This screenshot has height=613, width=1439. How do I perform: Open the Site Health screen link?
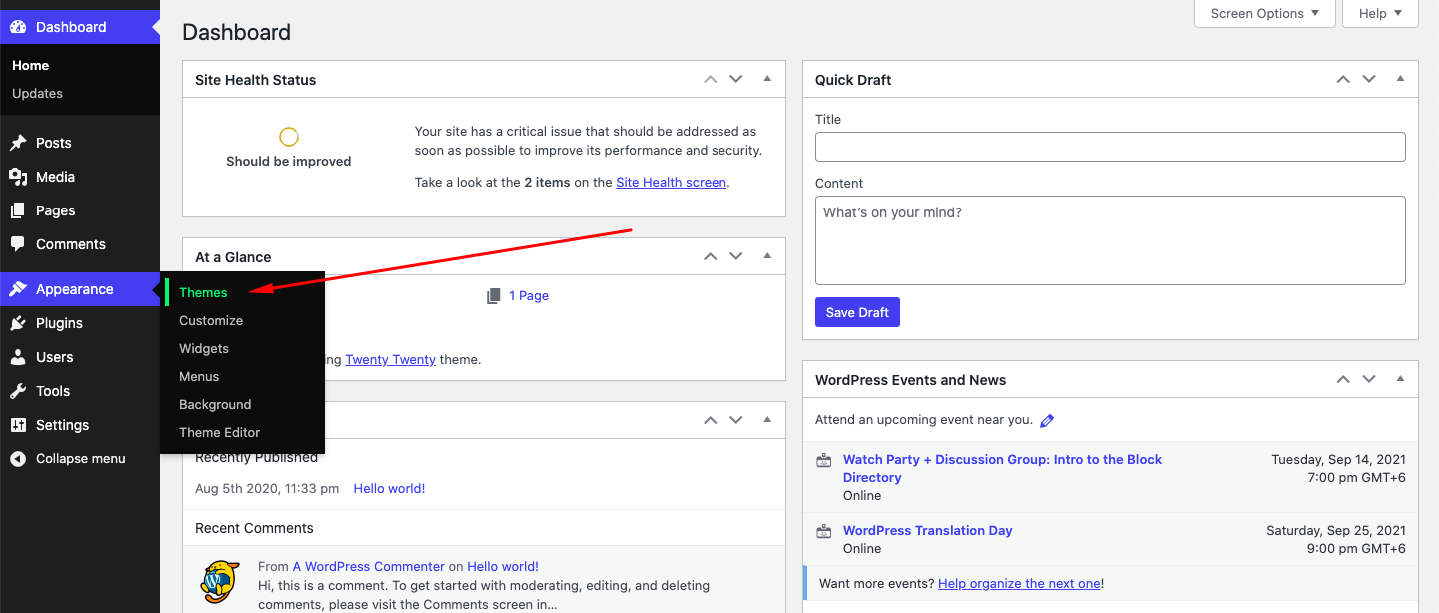coord(671,182)
